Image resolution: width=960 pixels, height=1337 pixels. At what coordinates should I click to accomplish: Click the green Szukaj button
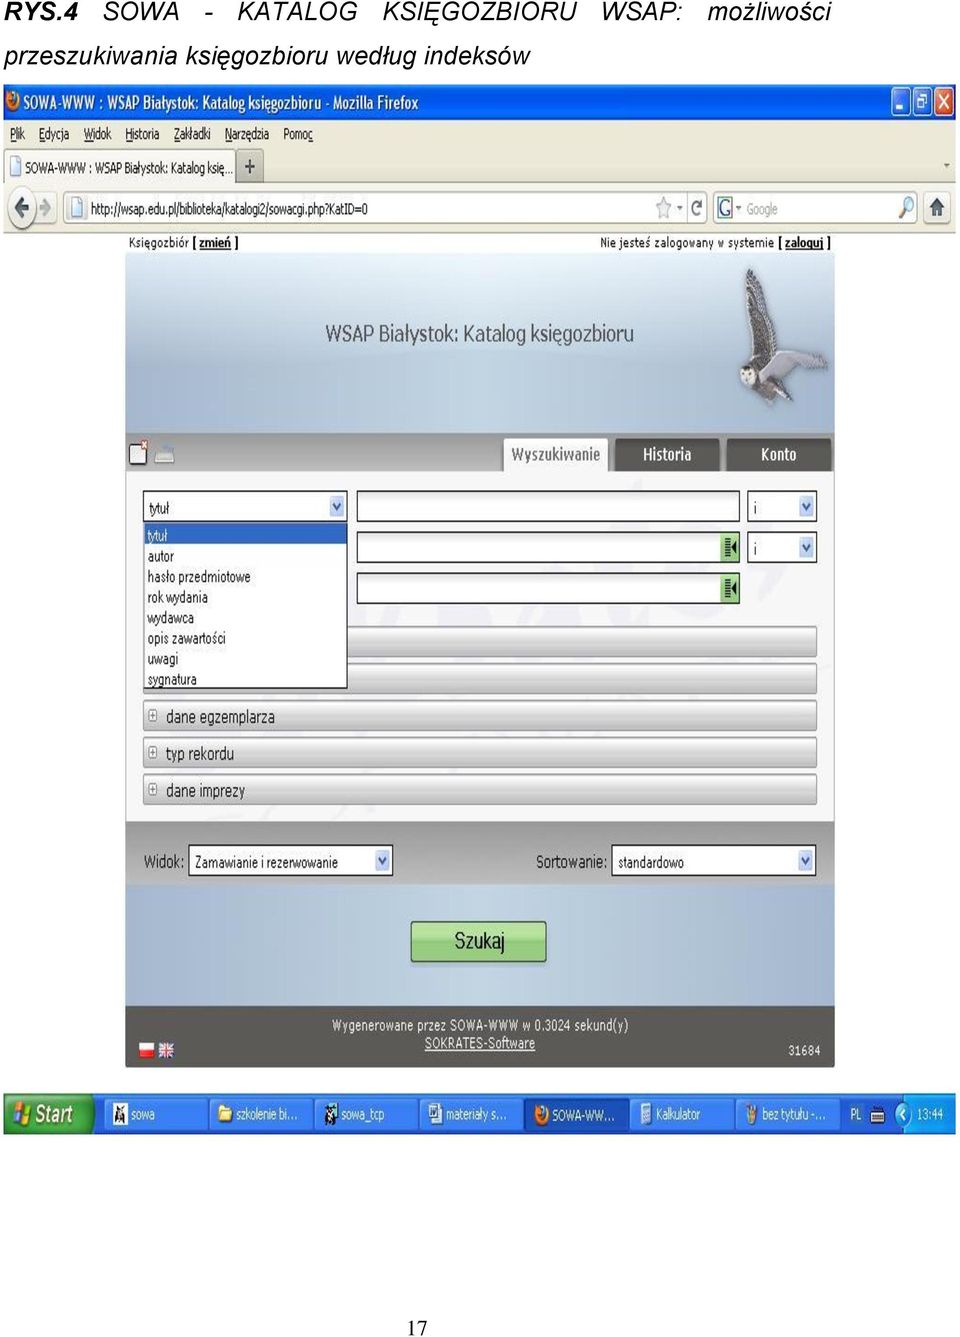coord(478,941)
